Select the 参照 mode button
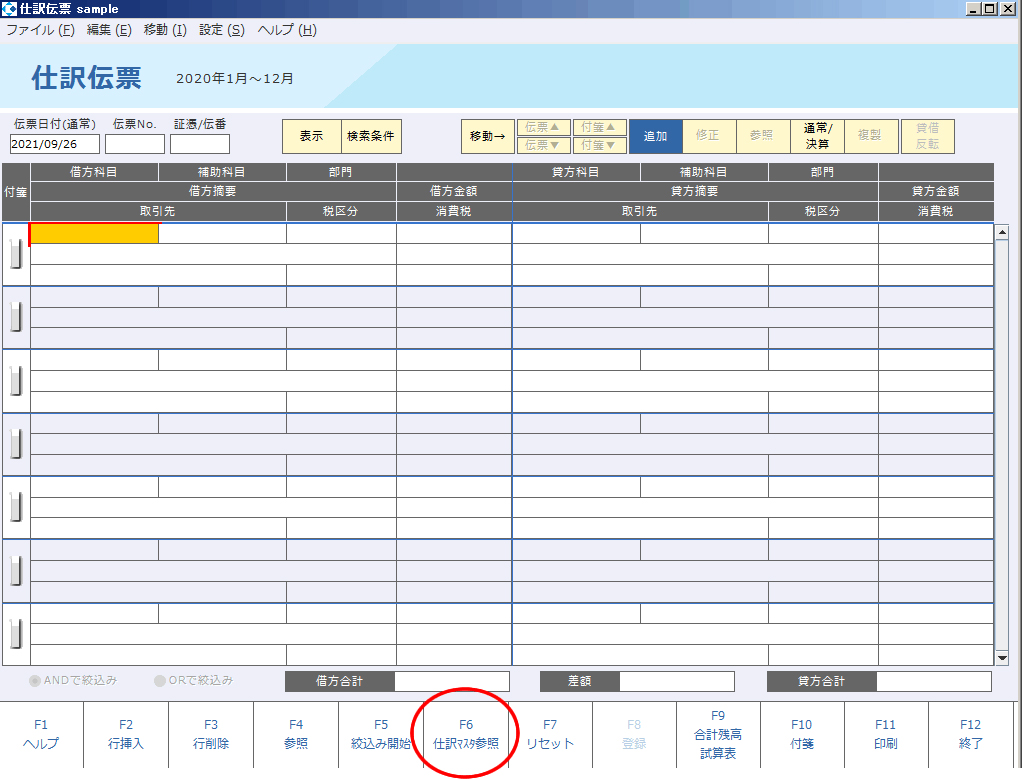 click(x=763, y=136)
